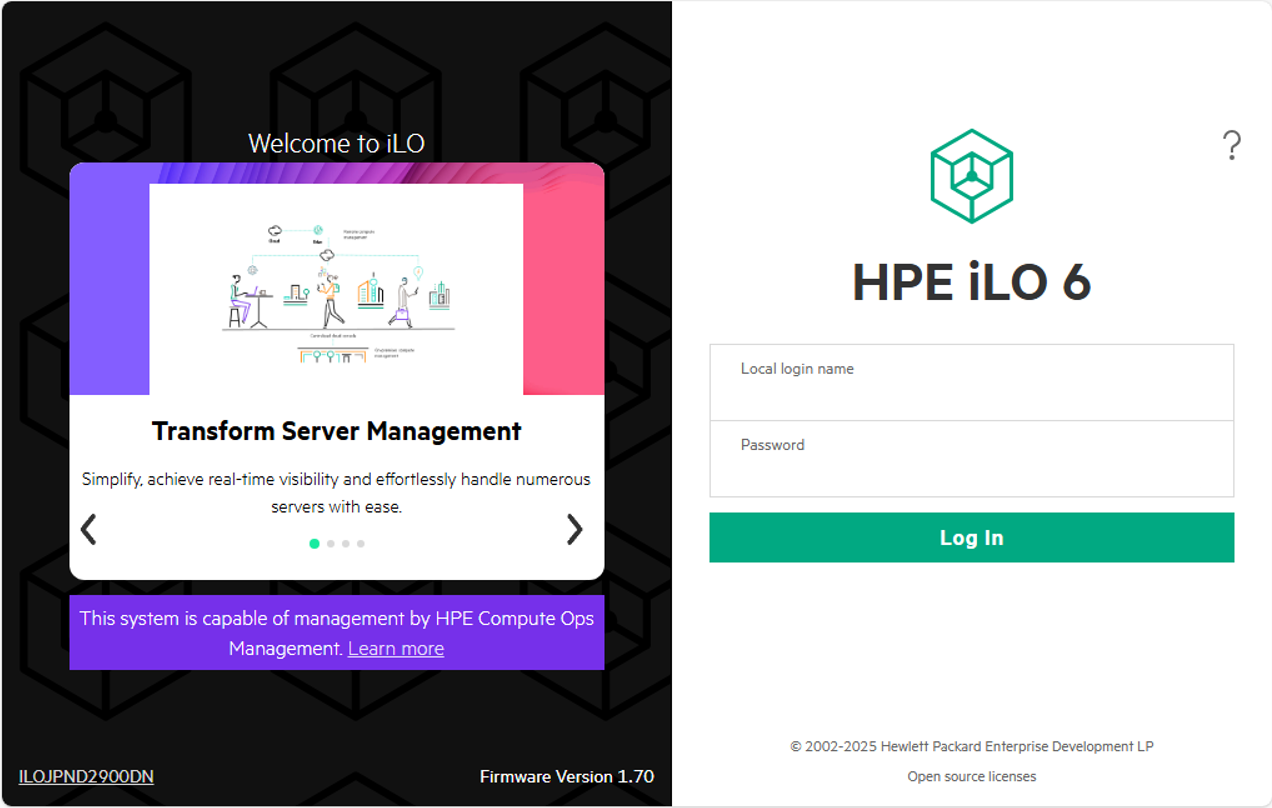This screenshot has height=808, width=1272.
Task: Select the first green carousel dot
Action: click(315, 544)
